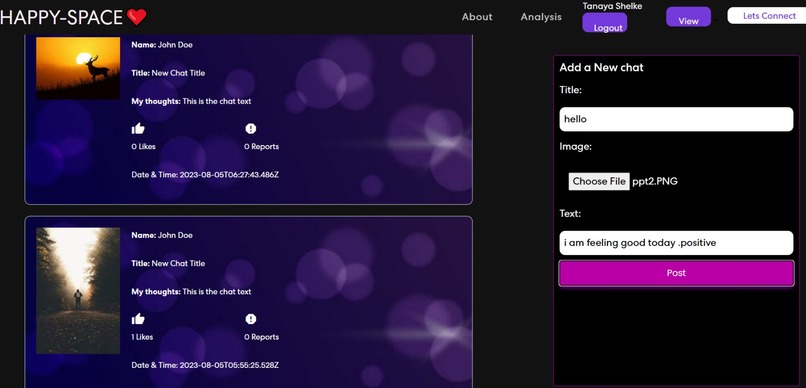Click Title: New Chat Title on forest post
806x388 pixels.
coord(168,263)
